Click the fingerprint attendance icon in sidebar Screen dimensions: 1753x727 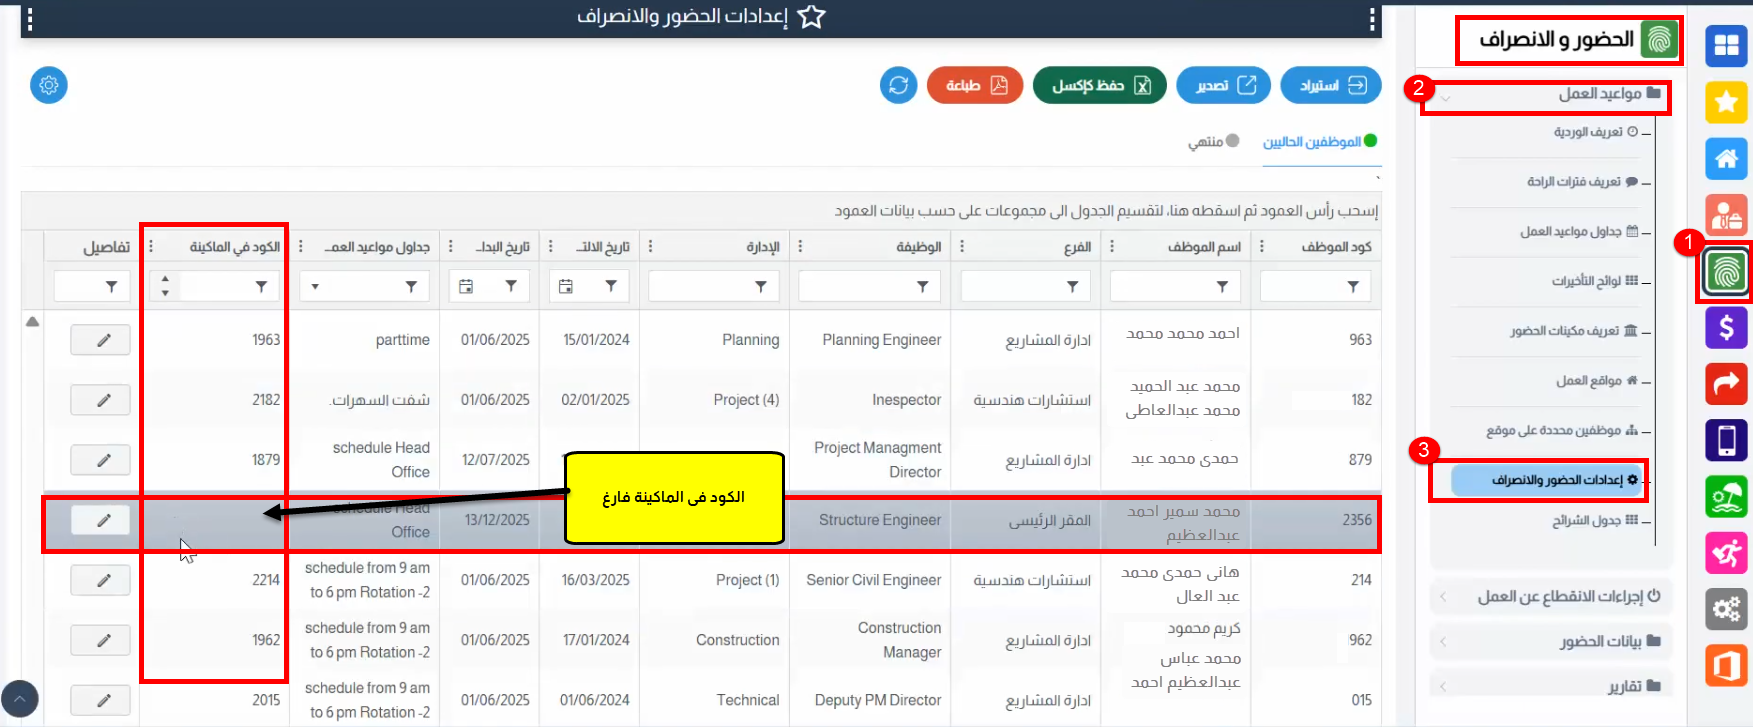tap(1726, 272)
